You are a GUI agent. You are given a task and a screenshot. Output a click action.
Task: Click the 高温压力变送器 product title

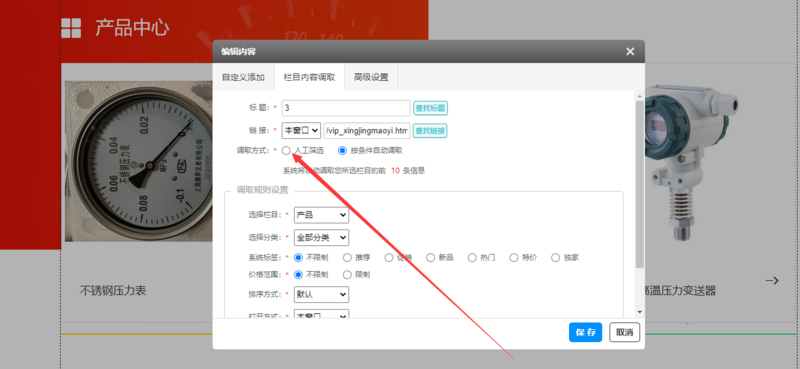(681, 291)
